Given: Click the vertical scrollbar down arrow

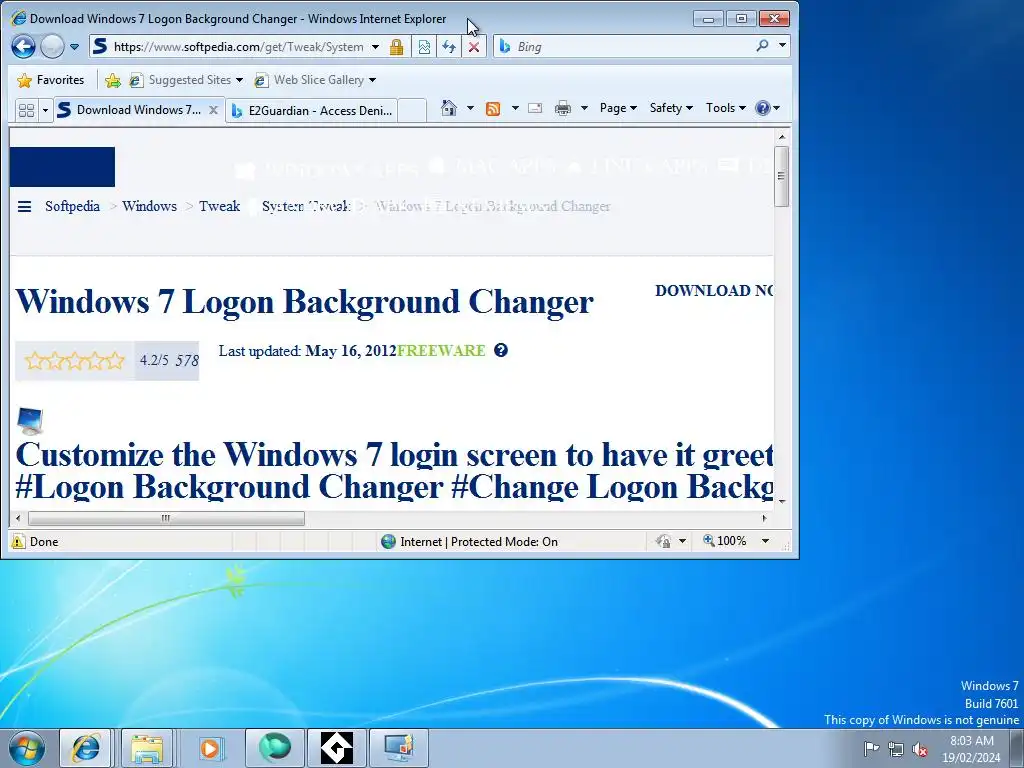Looking at the screenshot, I should pos(782,502).
